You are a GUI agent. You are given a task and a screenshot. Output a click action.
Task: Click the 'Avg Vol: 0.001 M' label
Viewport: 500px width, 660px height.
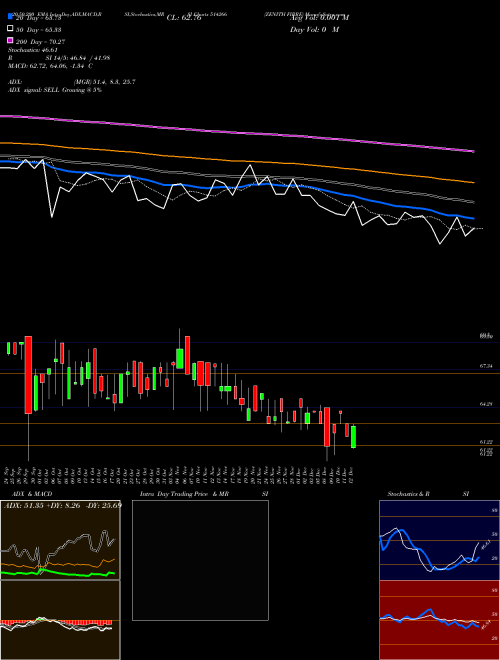point(319,18)
